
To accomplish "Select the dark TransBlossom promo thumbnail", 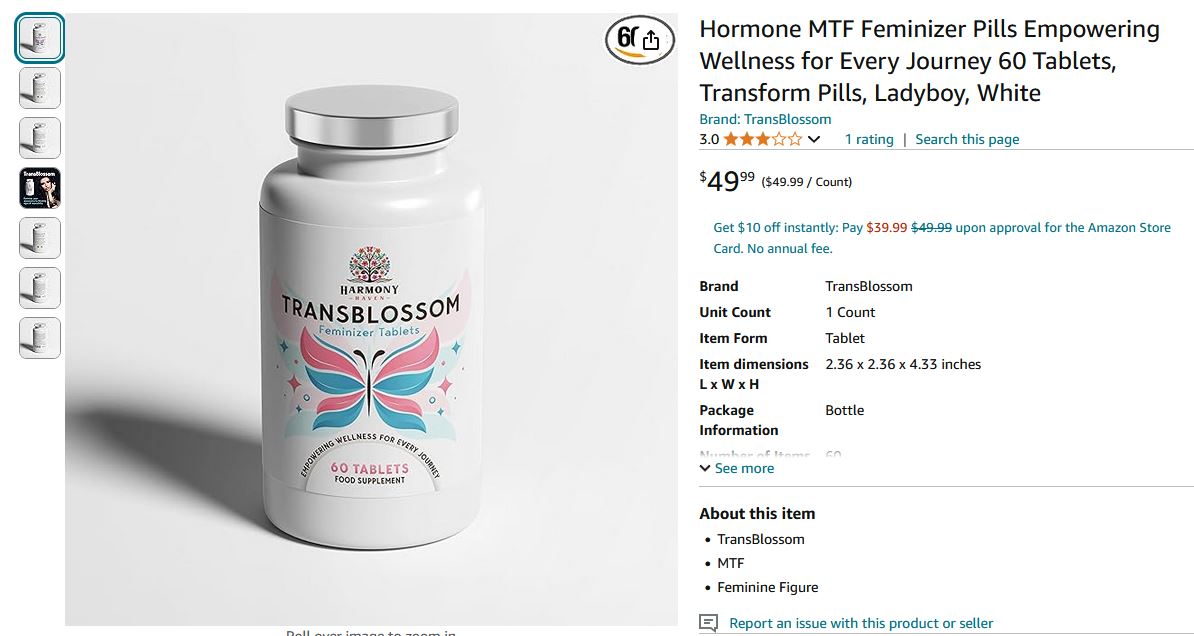I will [x=40, y=188].
